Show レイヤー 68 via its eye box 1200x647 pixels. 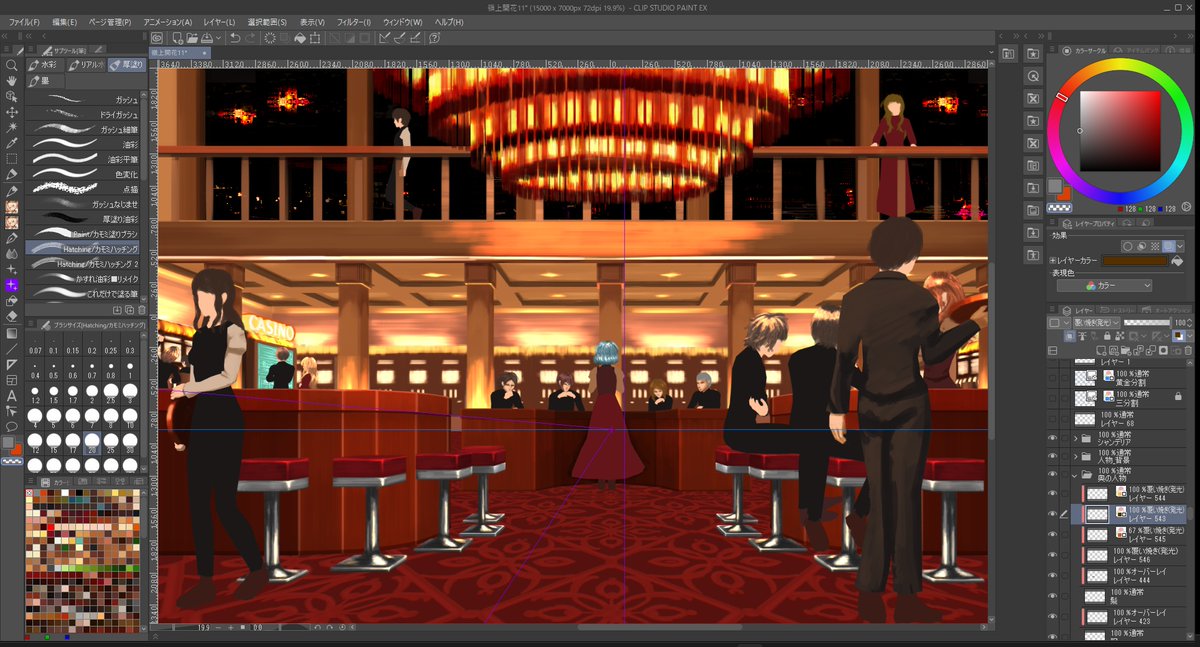tap(1053, 419)
